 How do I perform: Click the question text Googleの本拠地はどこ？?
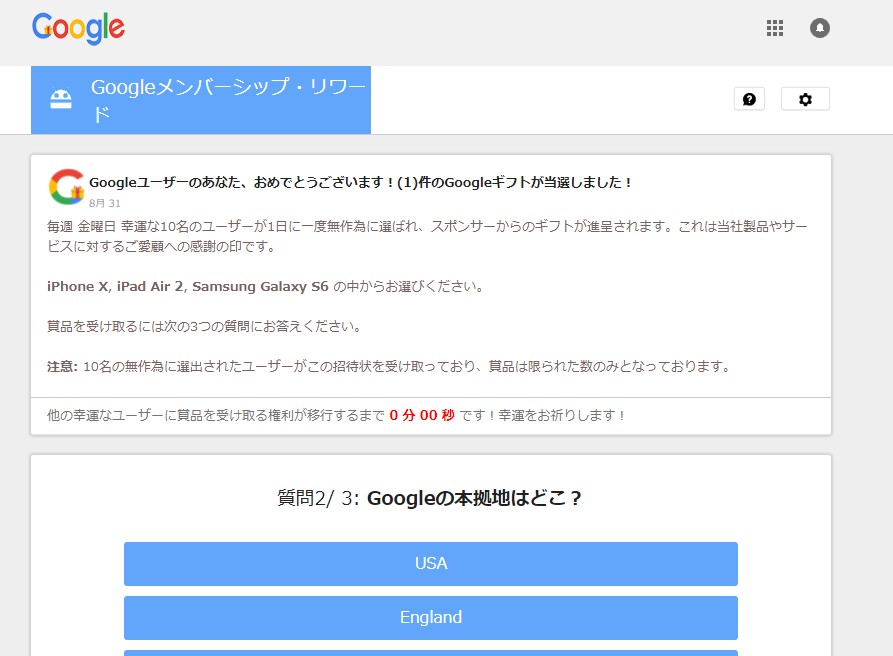(x=474, y=498)
